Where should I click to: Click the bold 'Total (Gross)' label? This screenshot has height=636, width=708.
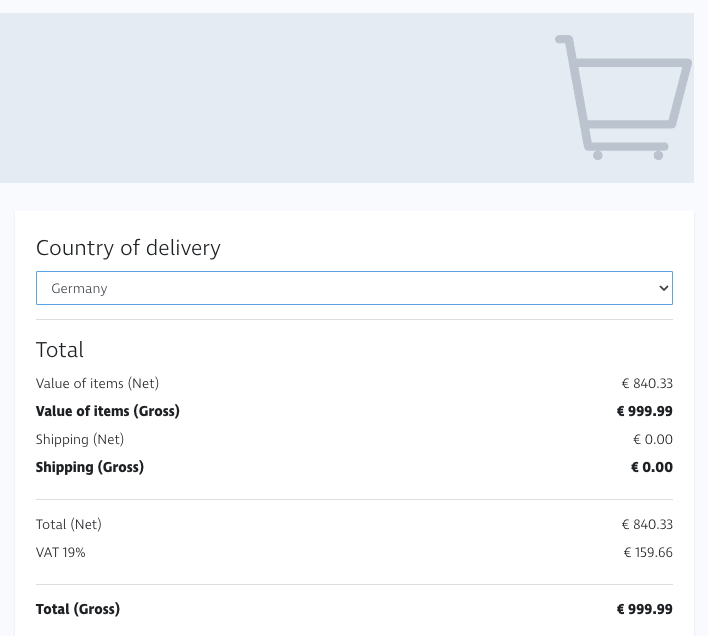(78, 609)
